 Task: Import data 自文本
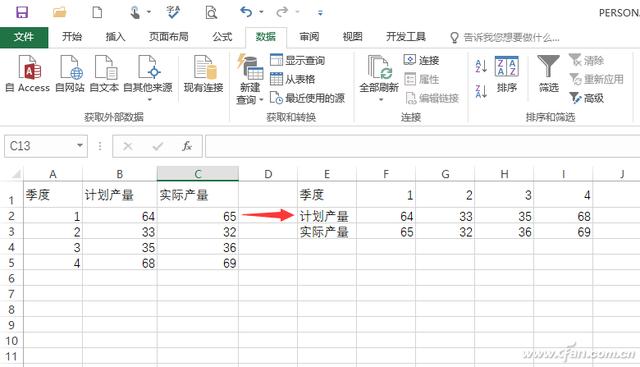coord(104,73)
